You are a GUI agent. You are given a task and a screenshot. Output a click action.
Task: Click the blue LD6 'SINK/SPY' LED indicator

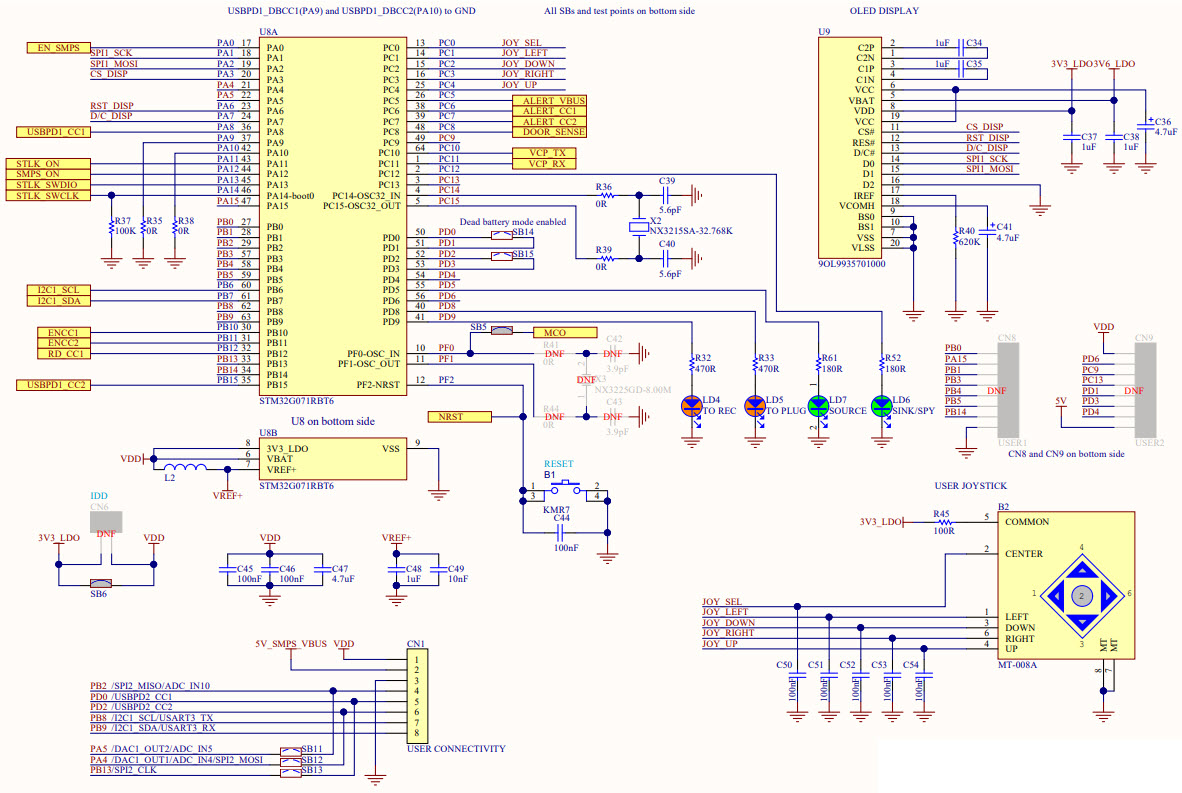tap(882, 406)
